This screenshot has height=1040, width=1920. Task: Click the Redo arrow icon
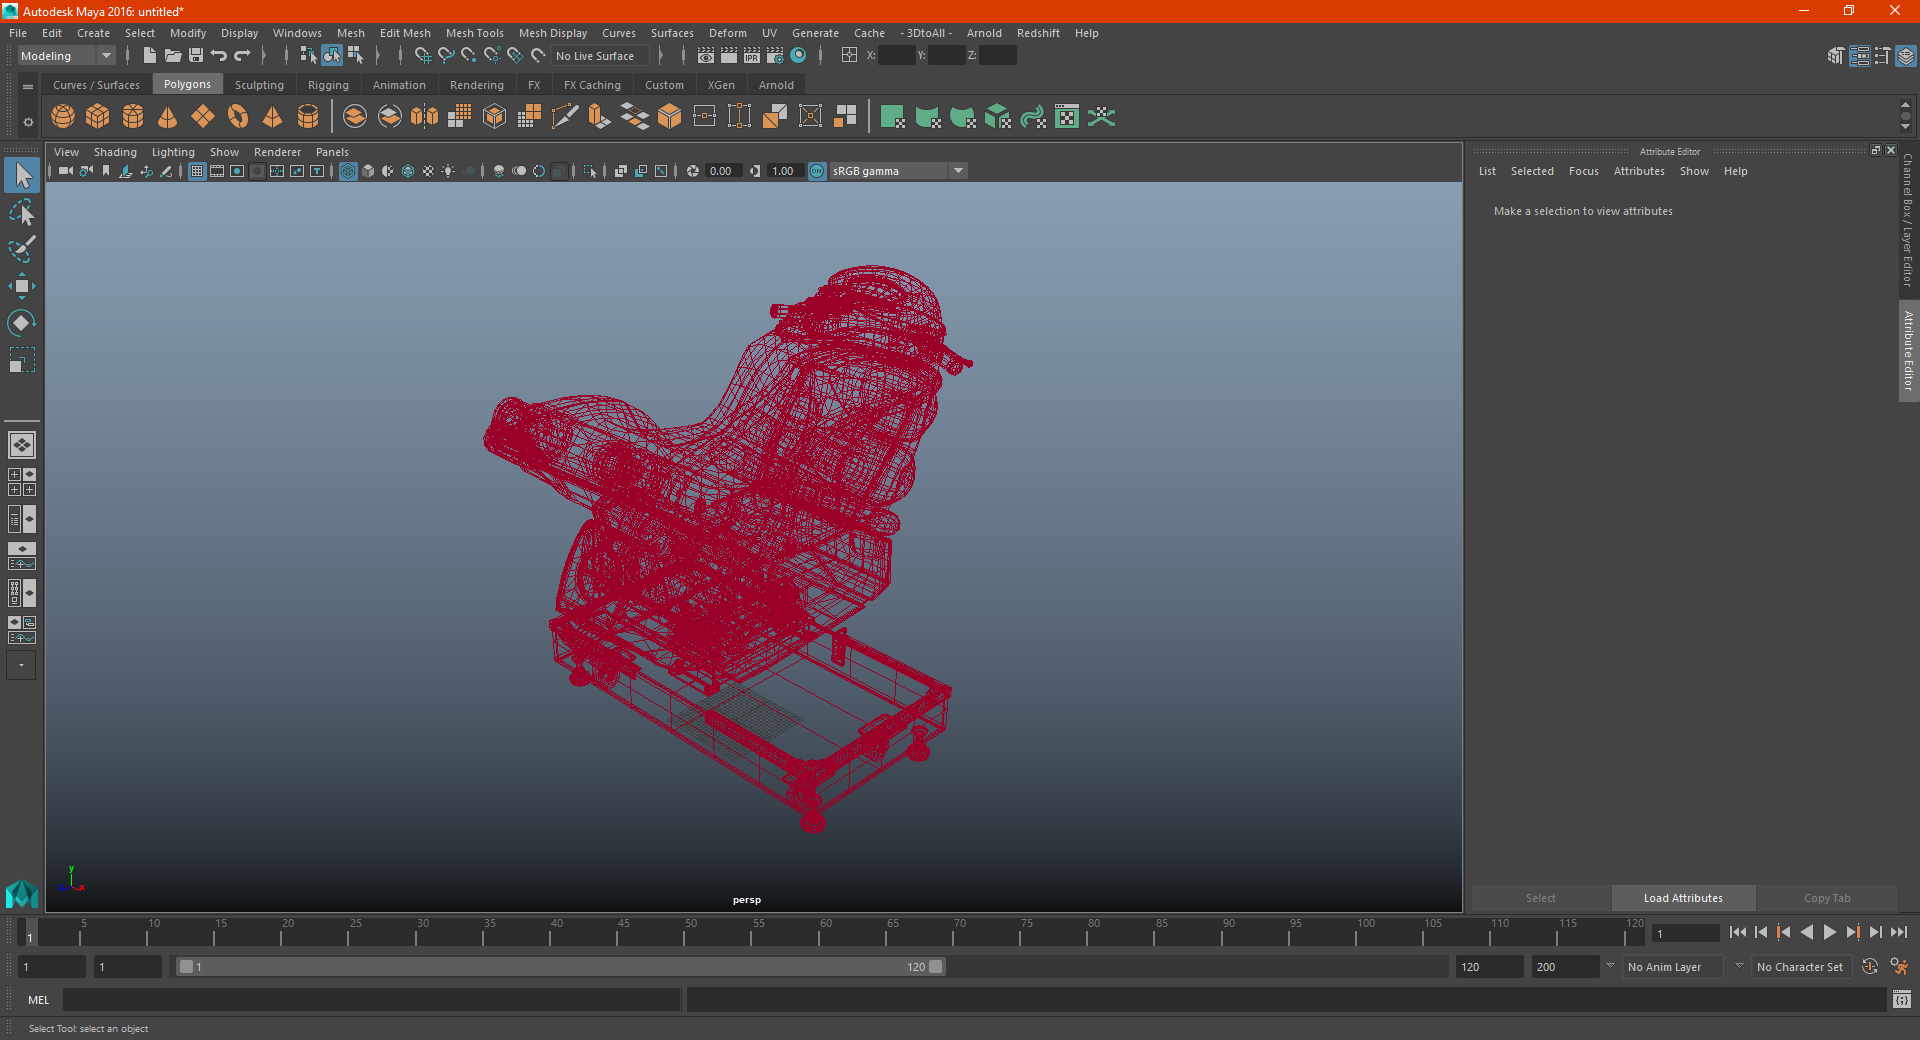click(242, 56)
